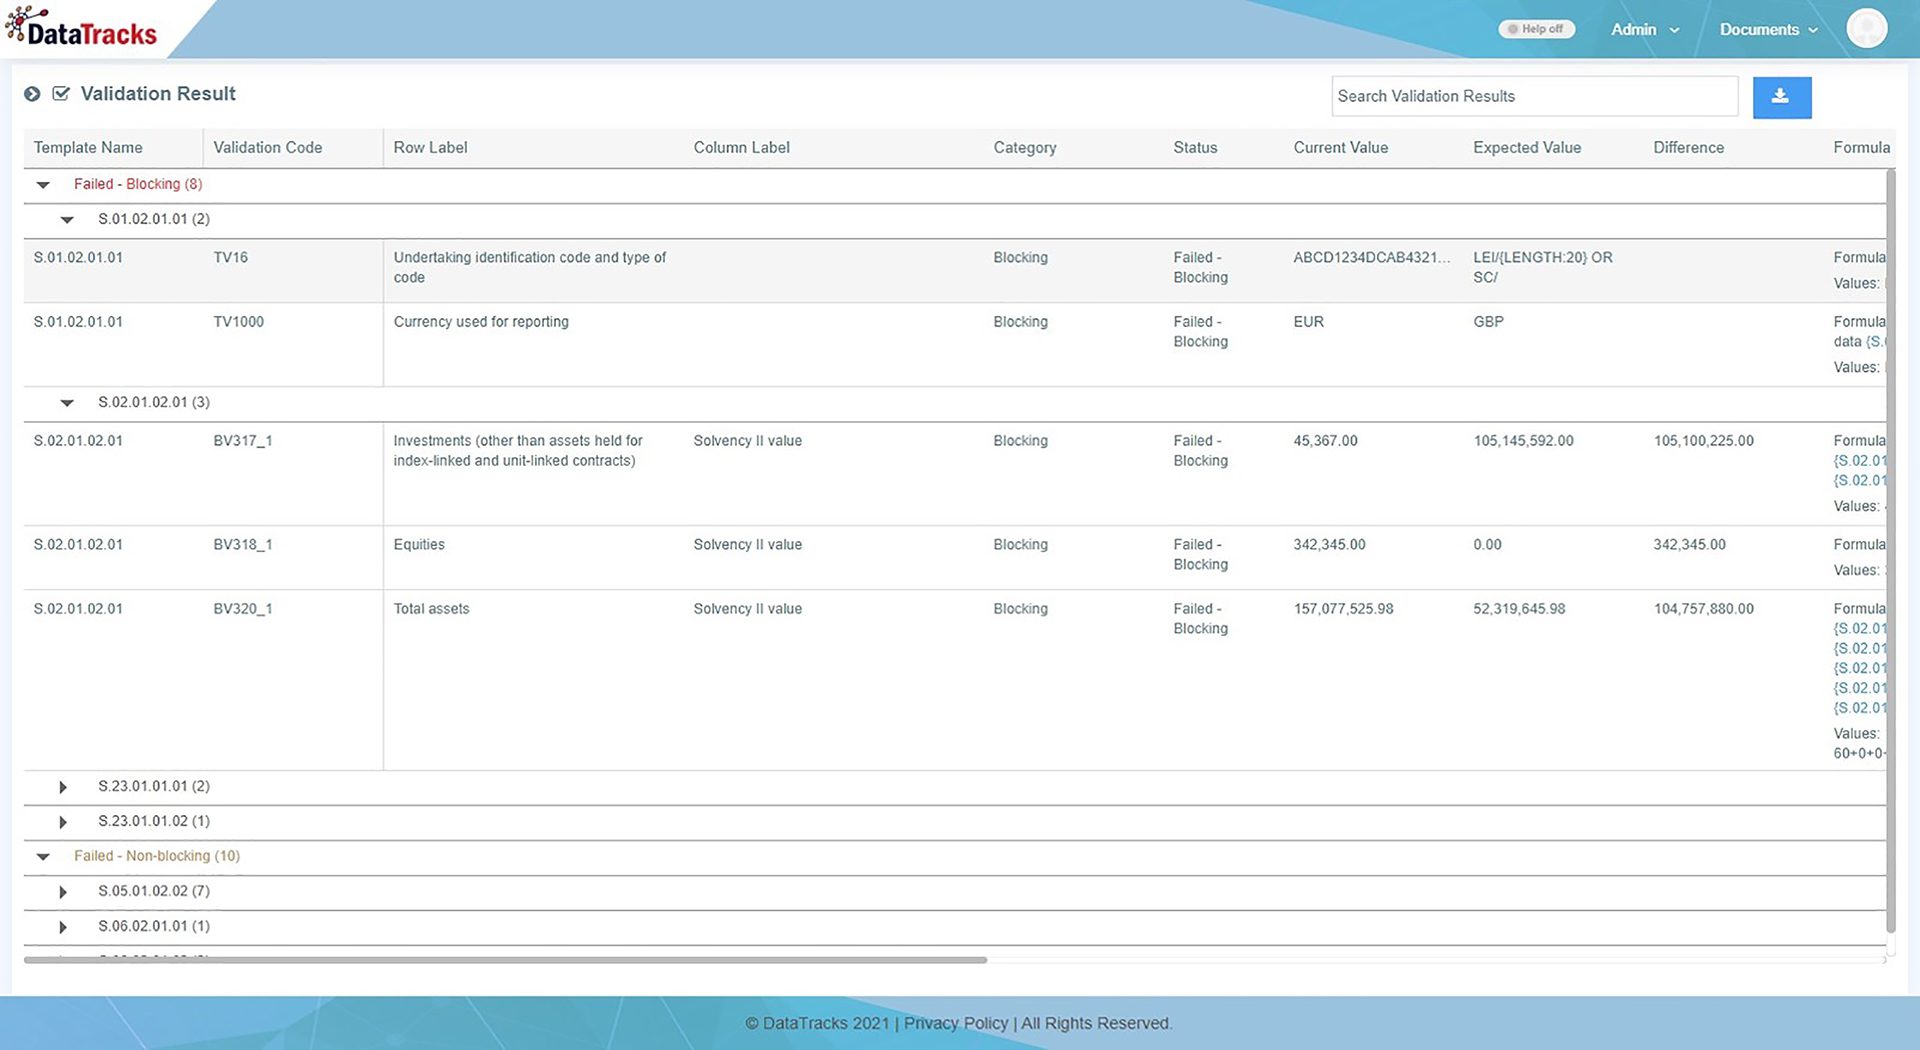Open the user profile avatar
1920x1050 pixels.
1866,28
